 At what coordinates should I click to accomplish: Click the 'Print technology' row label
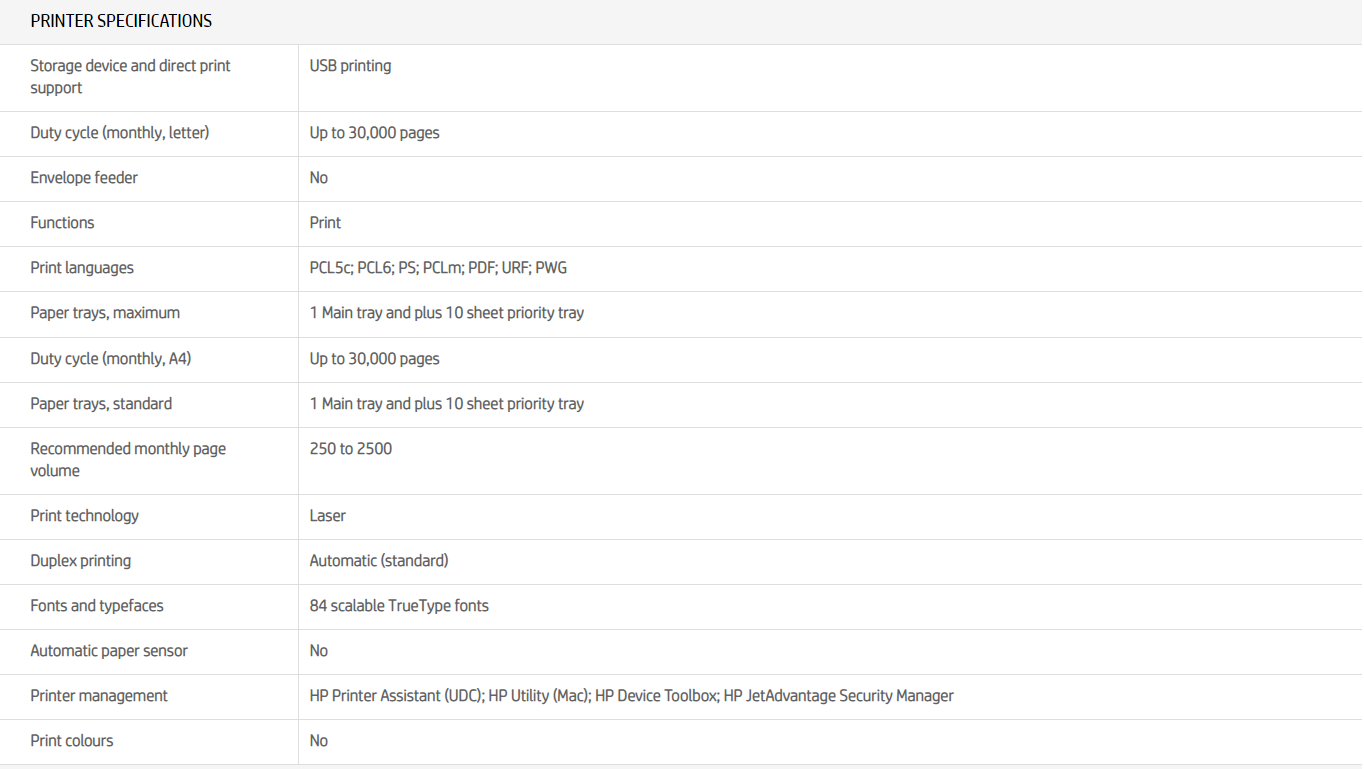point(85,516)
